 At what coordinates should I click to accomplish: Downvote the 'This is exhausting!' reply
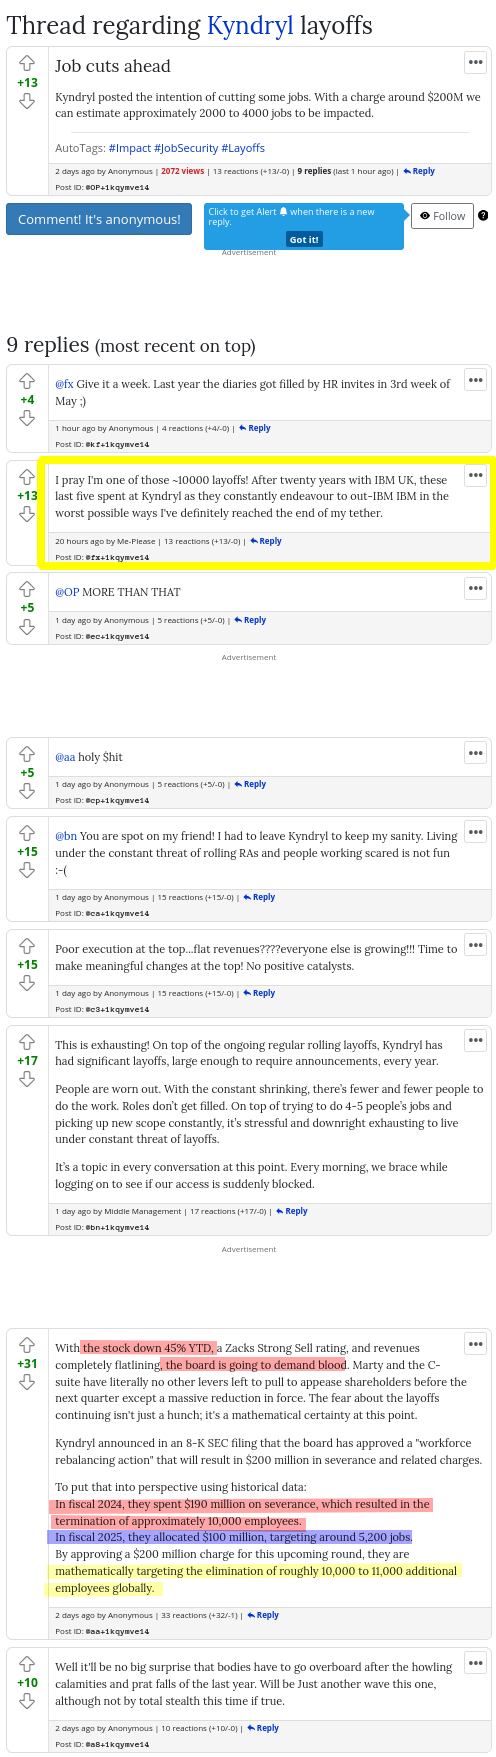27,1080
